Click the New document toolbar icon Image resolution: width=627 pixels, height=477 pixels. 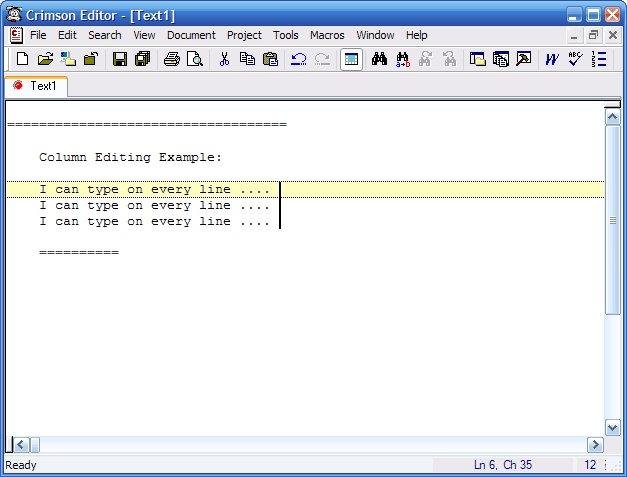(x=22, y=59)
